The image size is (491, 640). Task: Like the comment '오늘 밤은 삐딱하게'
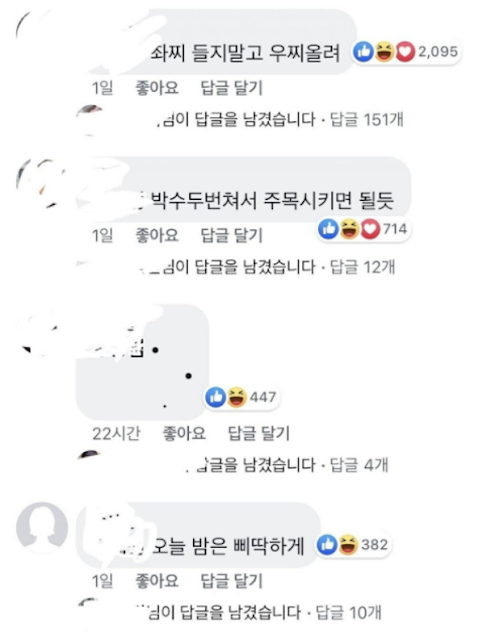point(157,580)
